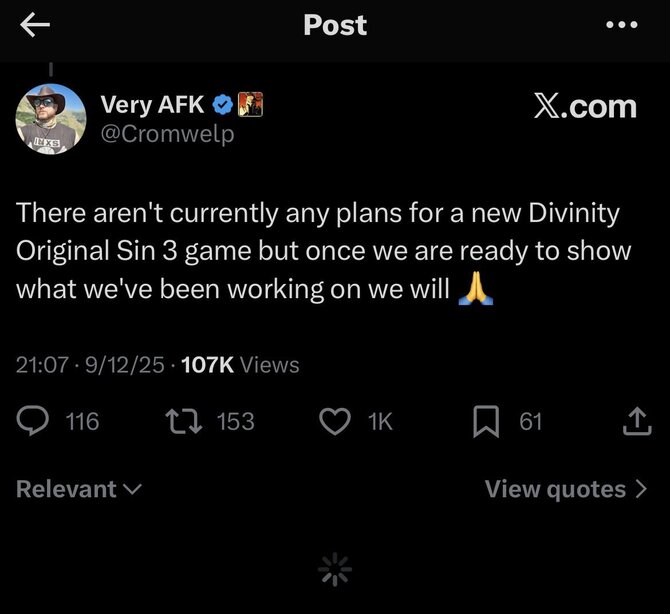670x614 pixels.
Task: Tap the back arrow icon
Action: pos(34,26)
